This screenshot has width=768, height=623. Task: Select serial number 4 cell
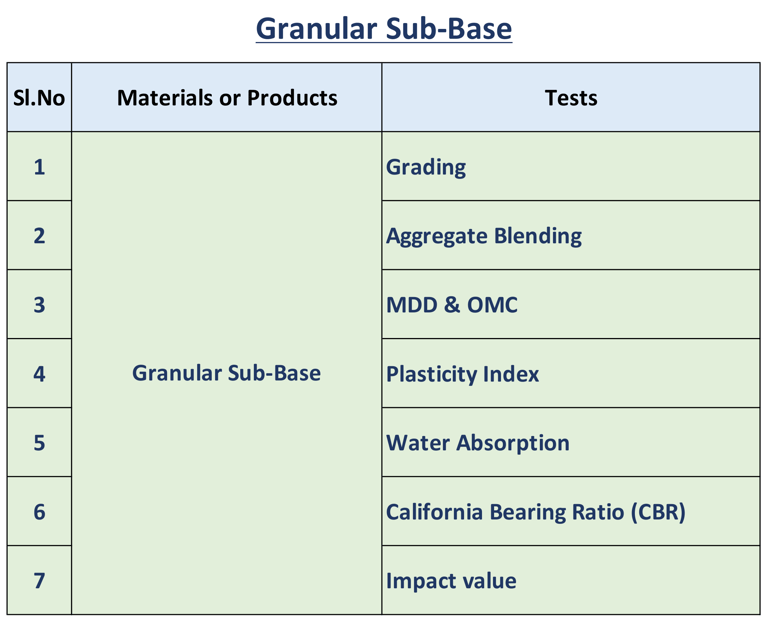39,374
